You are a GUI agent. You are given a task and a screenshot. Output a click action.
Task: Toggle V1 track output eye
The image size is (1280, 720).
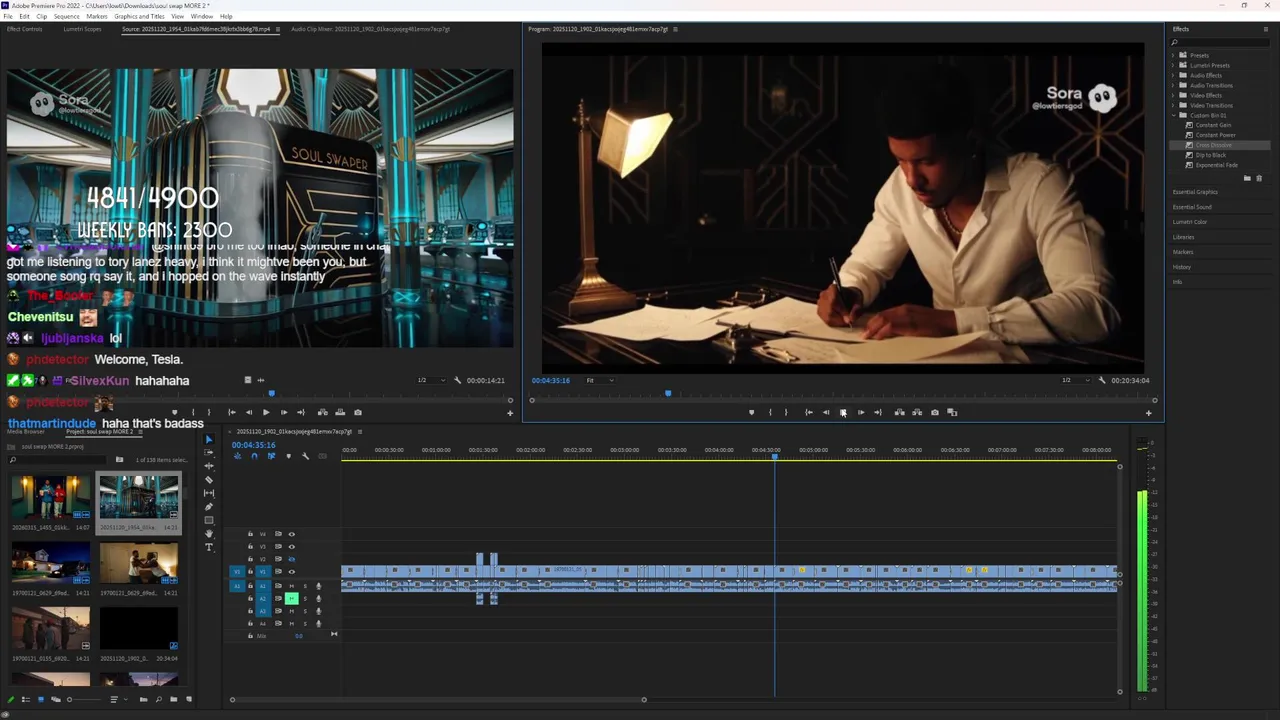pyautogui.click(x=292, y=572)
